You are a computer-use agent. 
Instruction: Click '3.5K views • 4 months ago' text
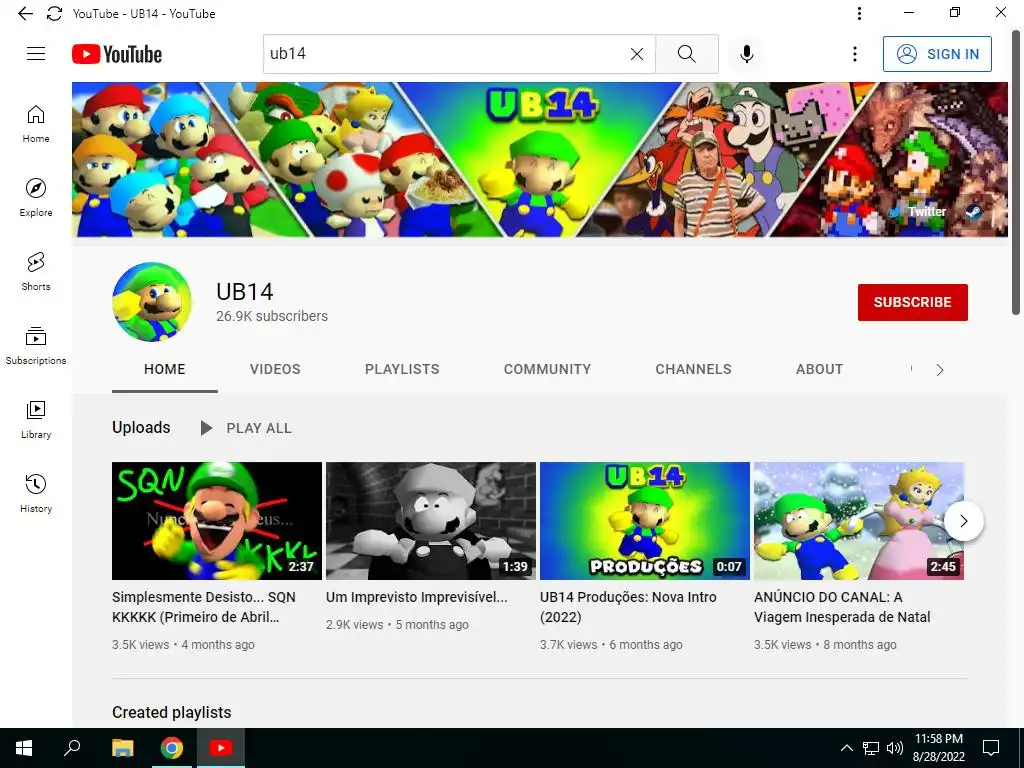[x=184, y=645]
